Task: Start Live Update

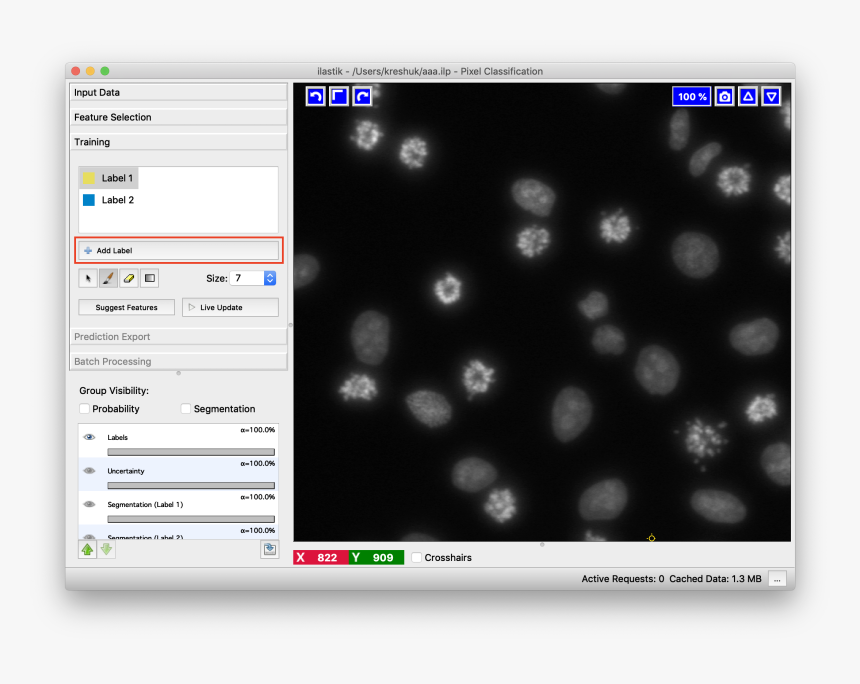Action: coord(230,307)
